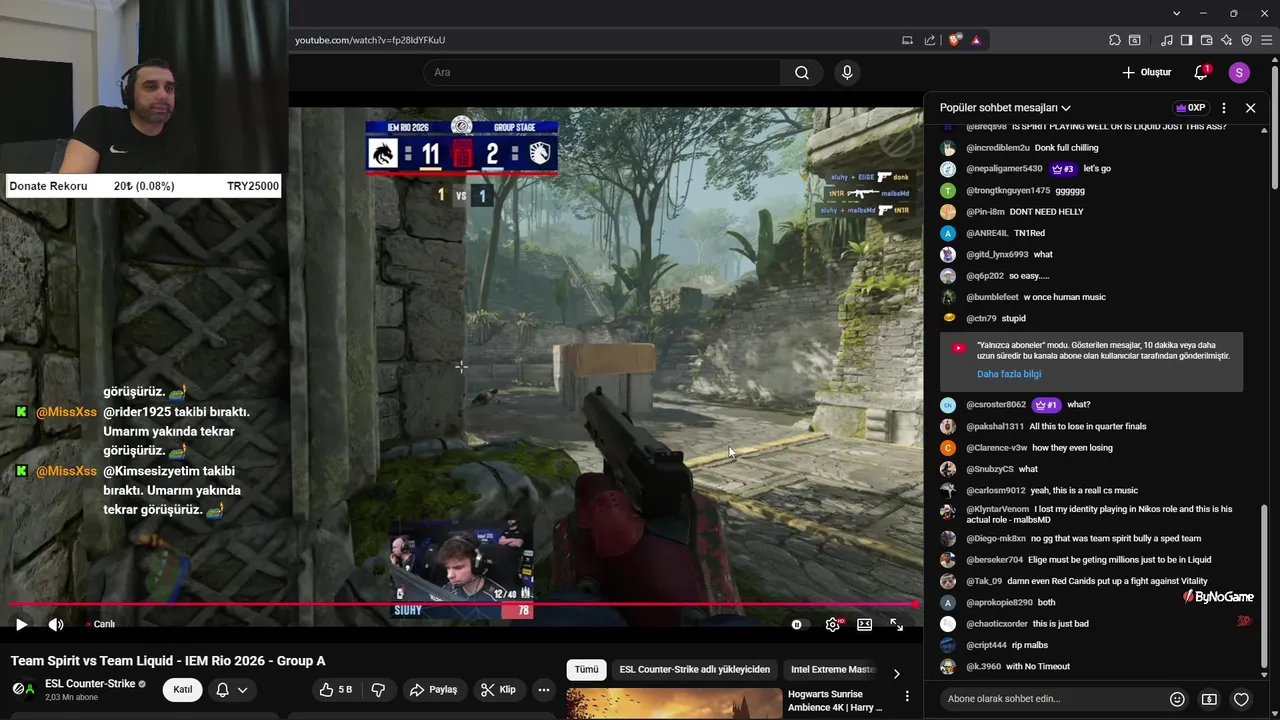Open the Leo AI sparkle icon
This screenshot has width=1280, height=720.
(x=1226, y=40)
